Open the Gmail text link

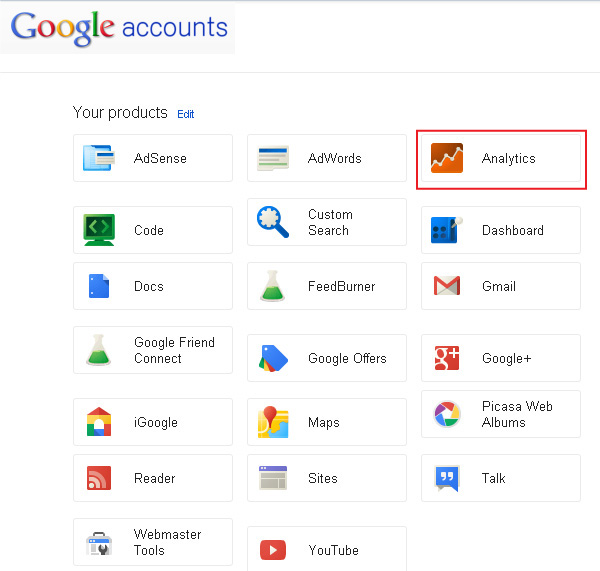pyautogui.click(x=499, y=286)
